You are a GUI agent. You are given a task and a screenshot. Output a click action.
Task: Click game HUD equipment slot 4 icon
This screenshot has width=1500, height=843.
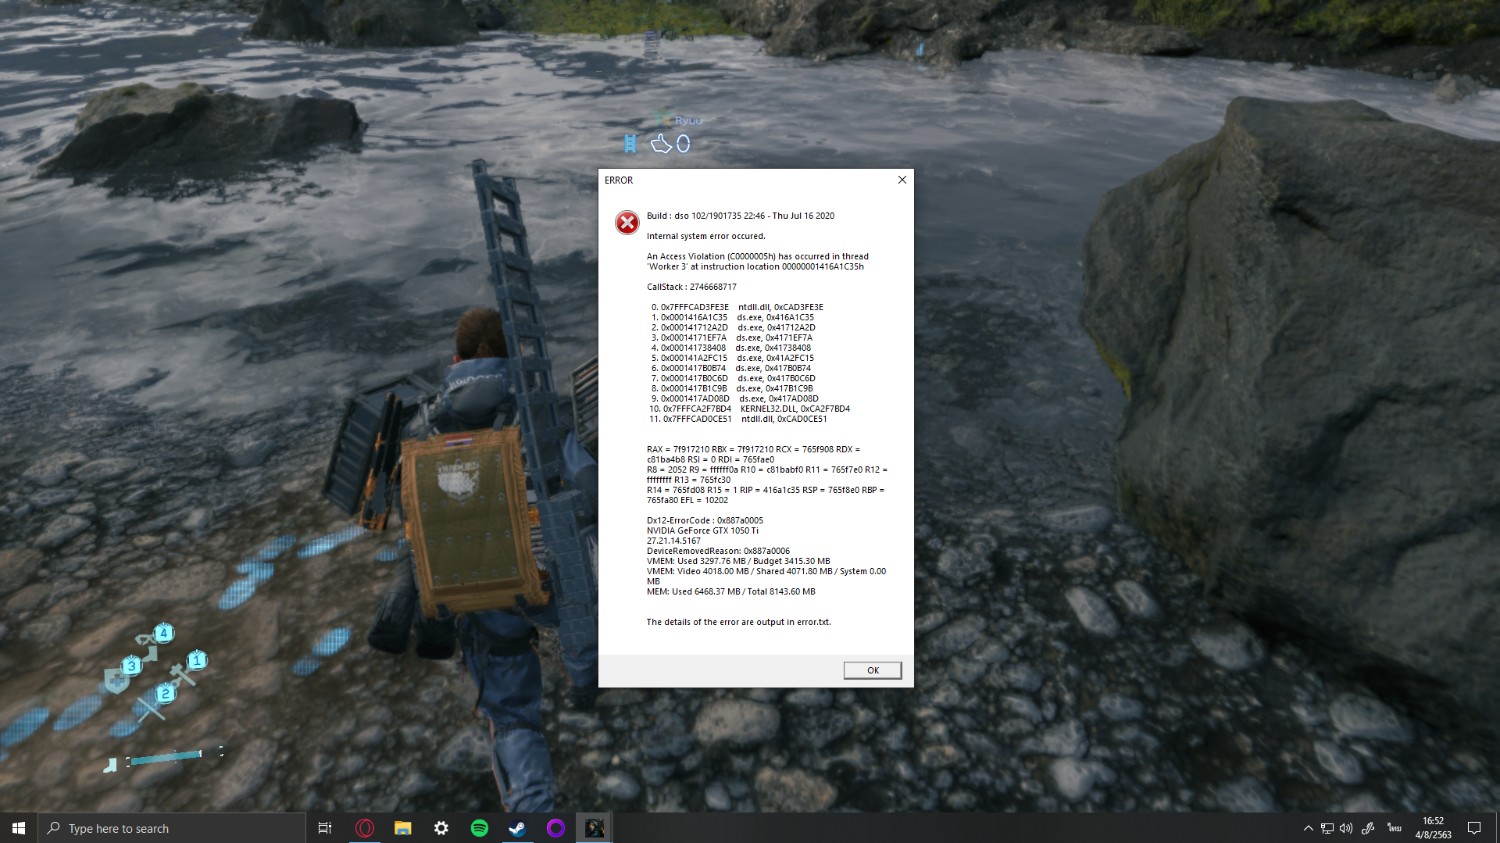click(x=164, y=633)
